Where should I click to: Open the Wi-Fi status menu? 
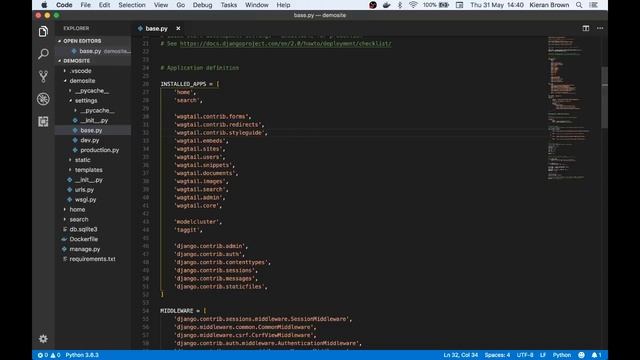coord(413,5)
